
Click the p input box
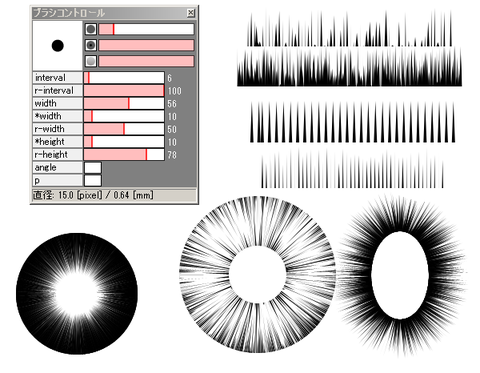pyautogui.click(x=93, y=180)
